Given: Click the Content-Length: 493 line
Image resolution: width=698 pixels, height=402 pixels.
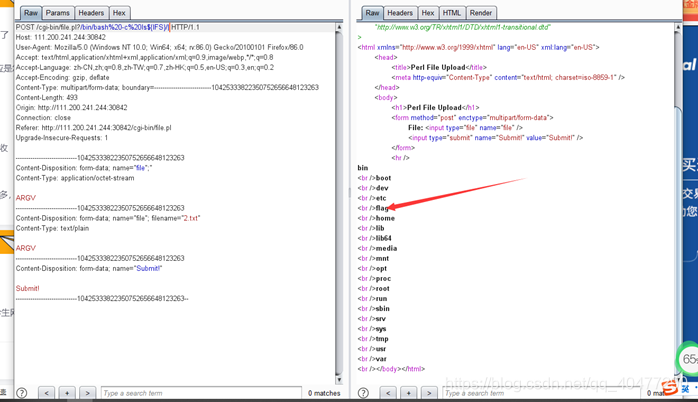Looking at the screenshot, I should click(x=47, y=97).
